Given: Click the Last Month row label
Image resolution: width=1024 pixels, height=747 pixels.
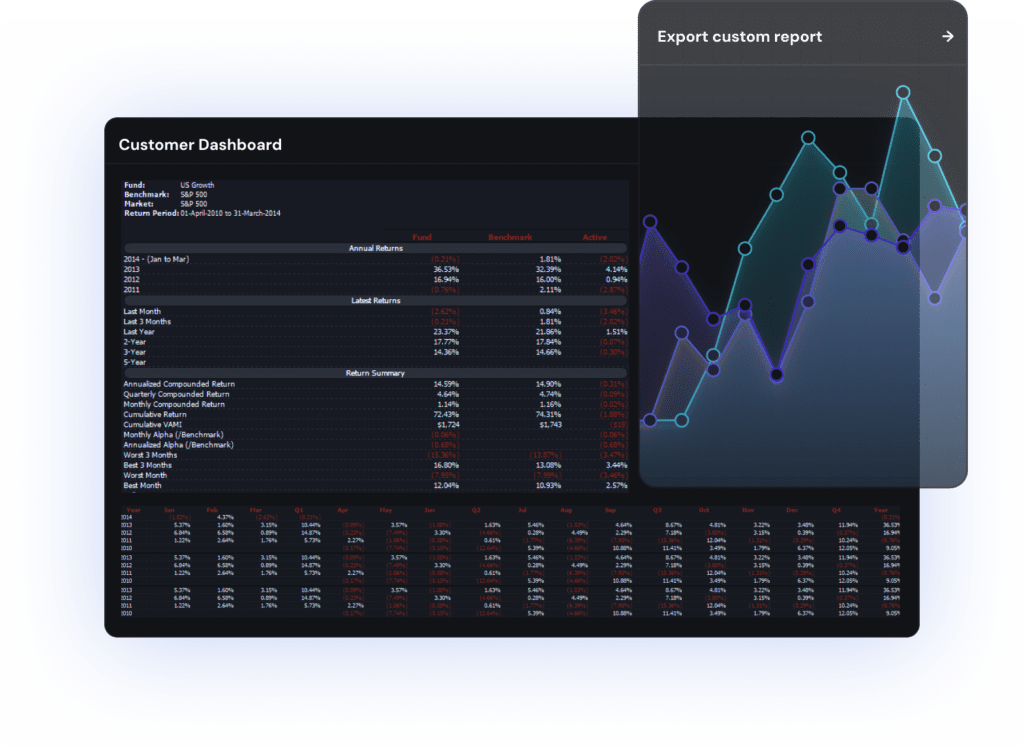Looking at the screenshot, I should pyautogui.click(x=142, y=311).
